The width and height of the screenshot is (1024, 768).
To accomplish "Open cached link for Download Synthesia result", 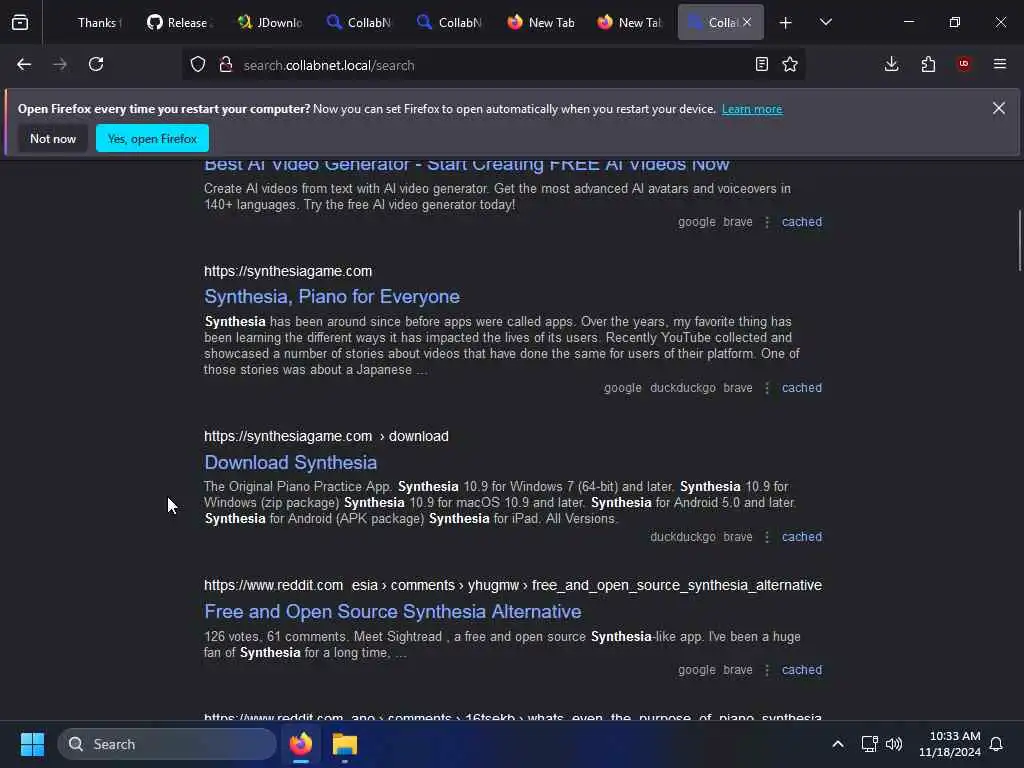I will pos(802,537).
